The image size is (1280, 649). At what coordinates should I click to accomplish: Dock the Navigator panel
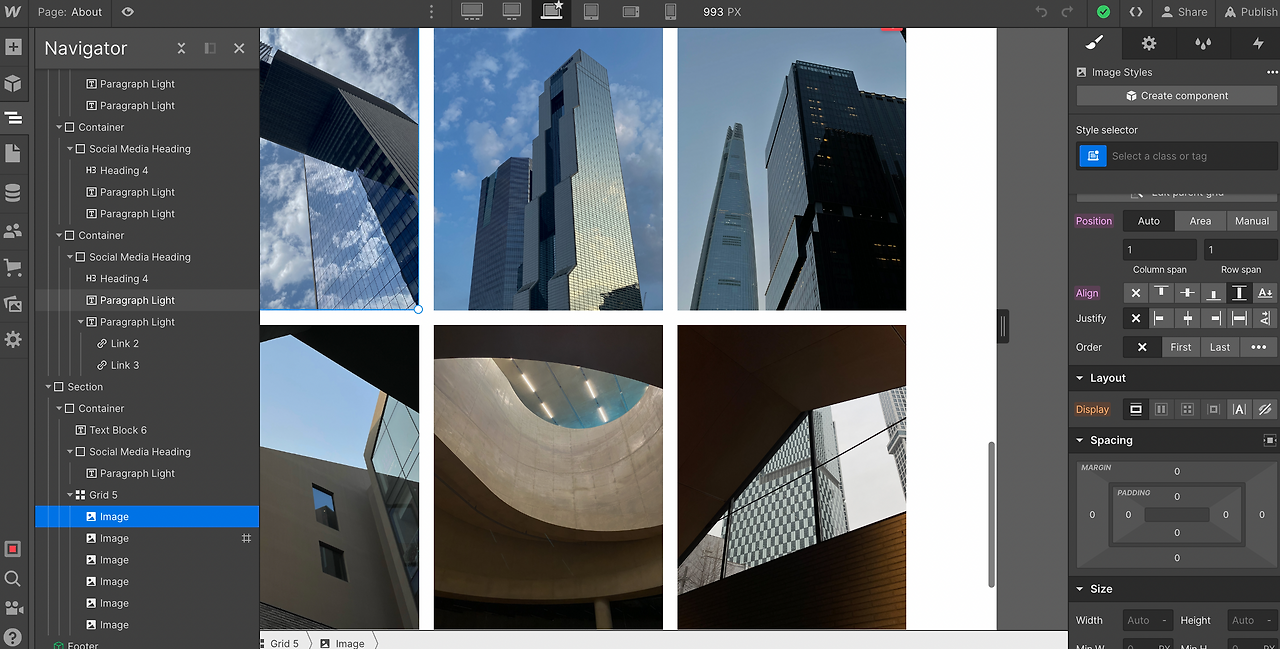[210, 48]
